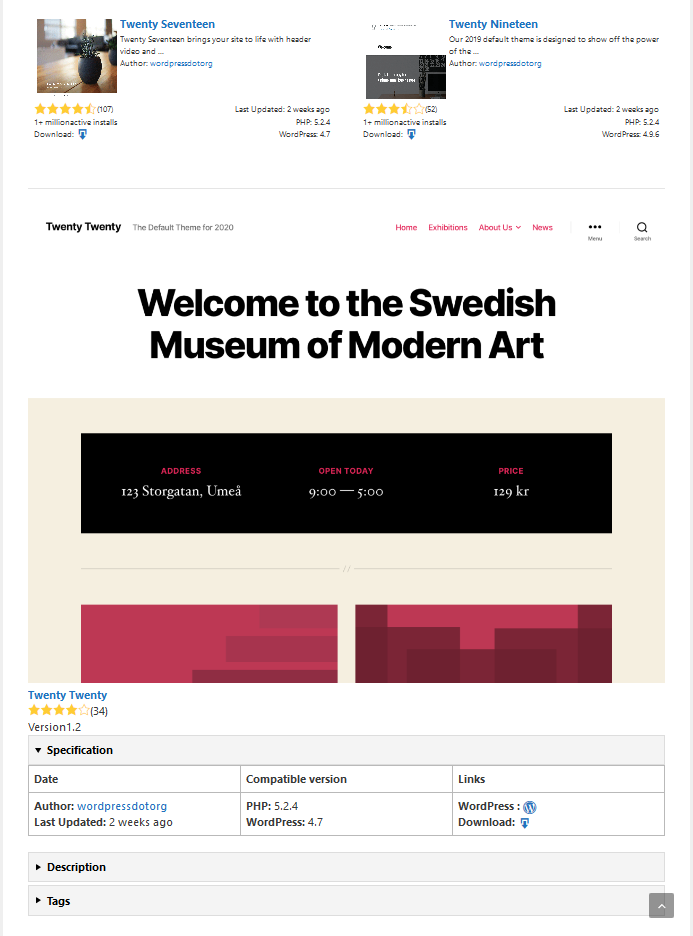The width and height of the screenshot is (693, 936).
Task: Click the three-dot Menu icon in the preview
Action: (x=595, y=227)
